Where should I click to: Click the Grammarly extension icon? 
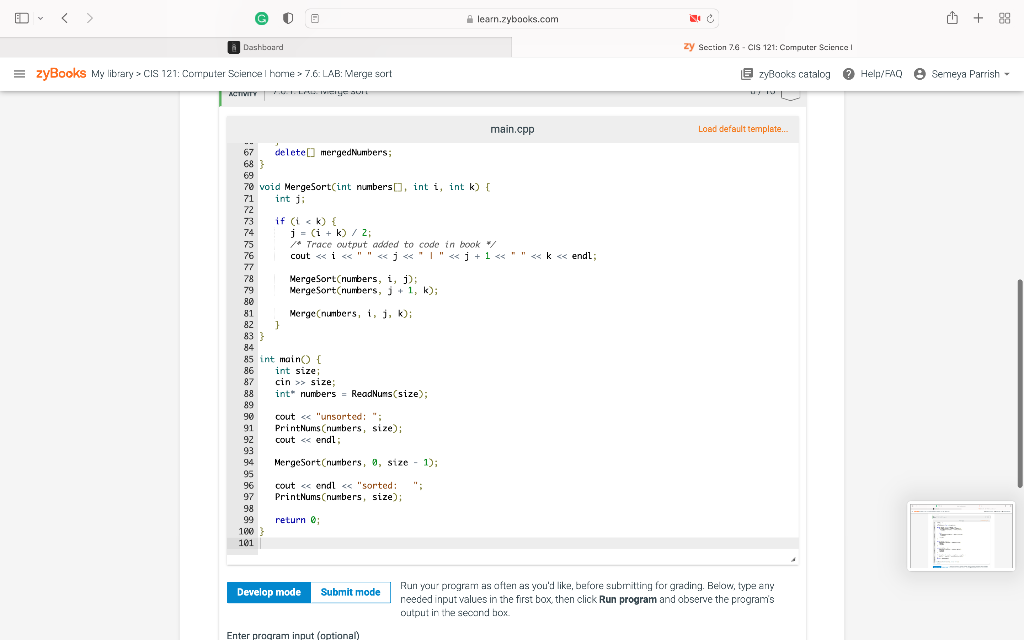click(x=260, y=17)
